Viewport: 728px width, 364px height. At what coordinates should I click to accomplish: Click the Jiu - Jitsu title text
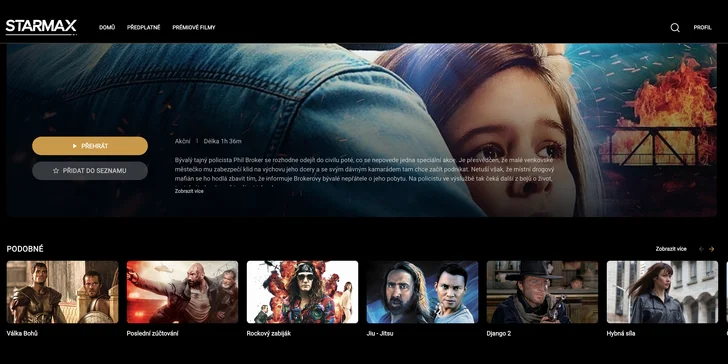[x=380, y=333]
